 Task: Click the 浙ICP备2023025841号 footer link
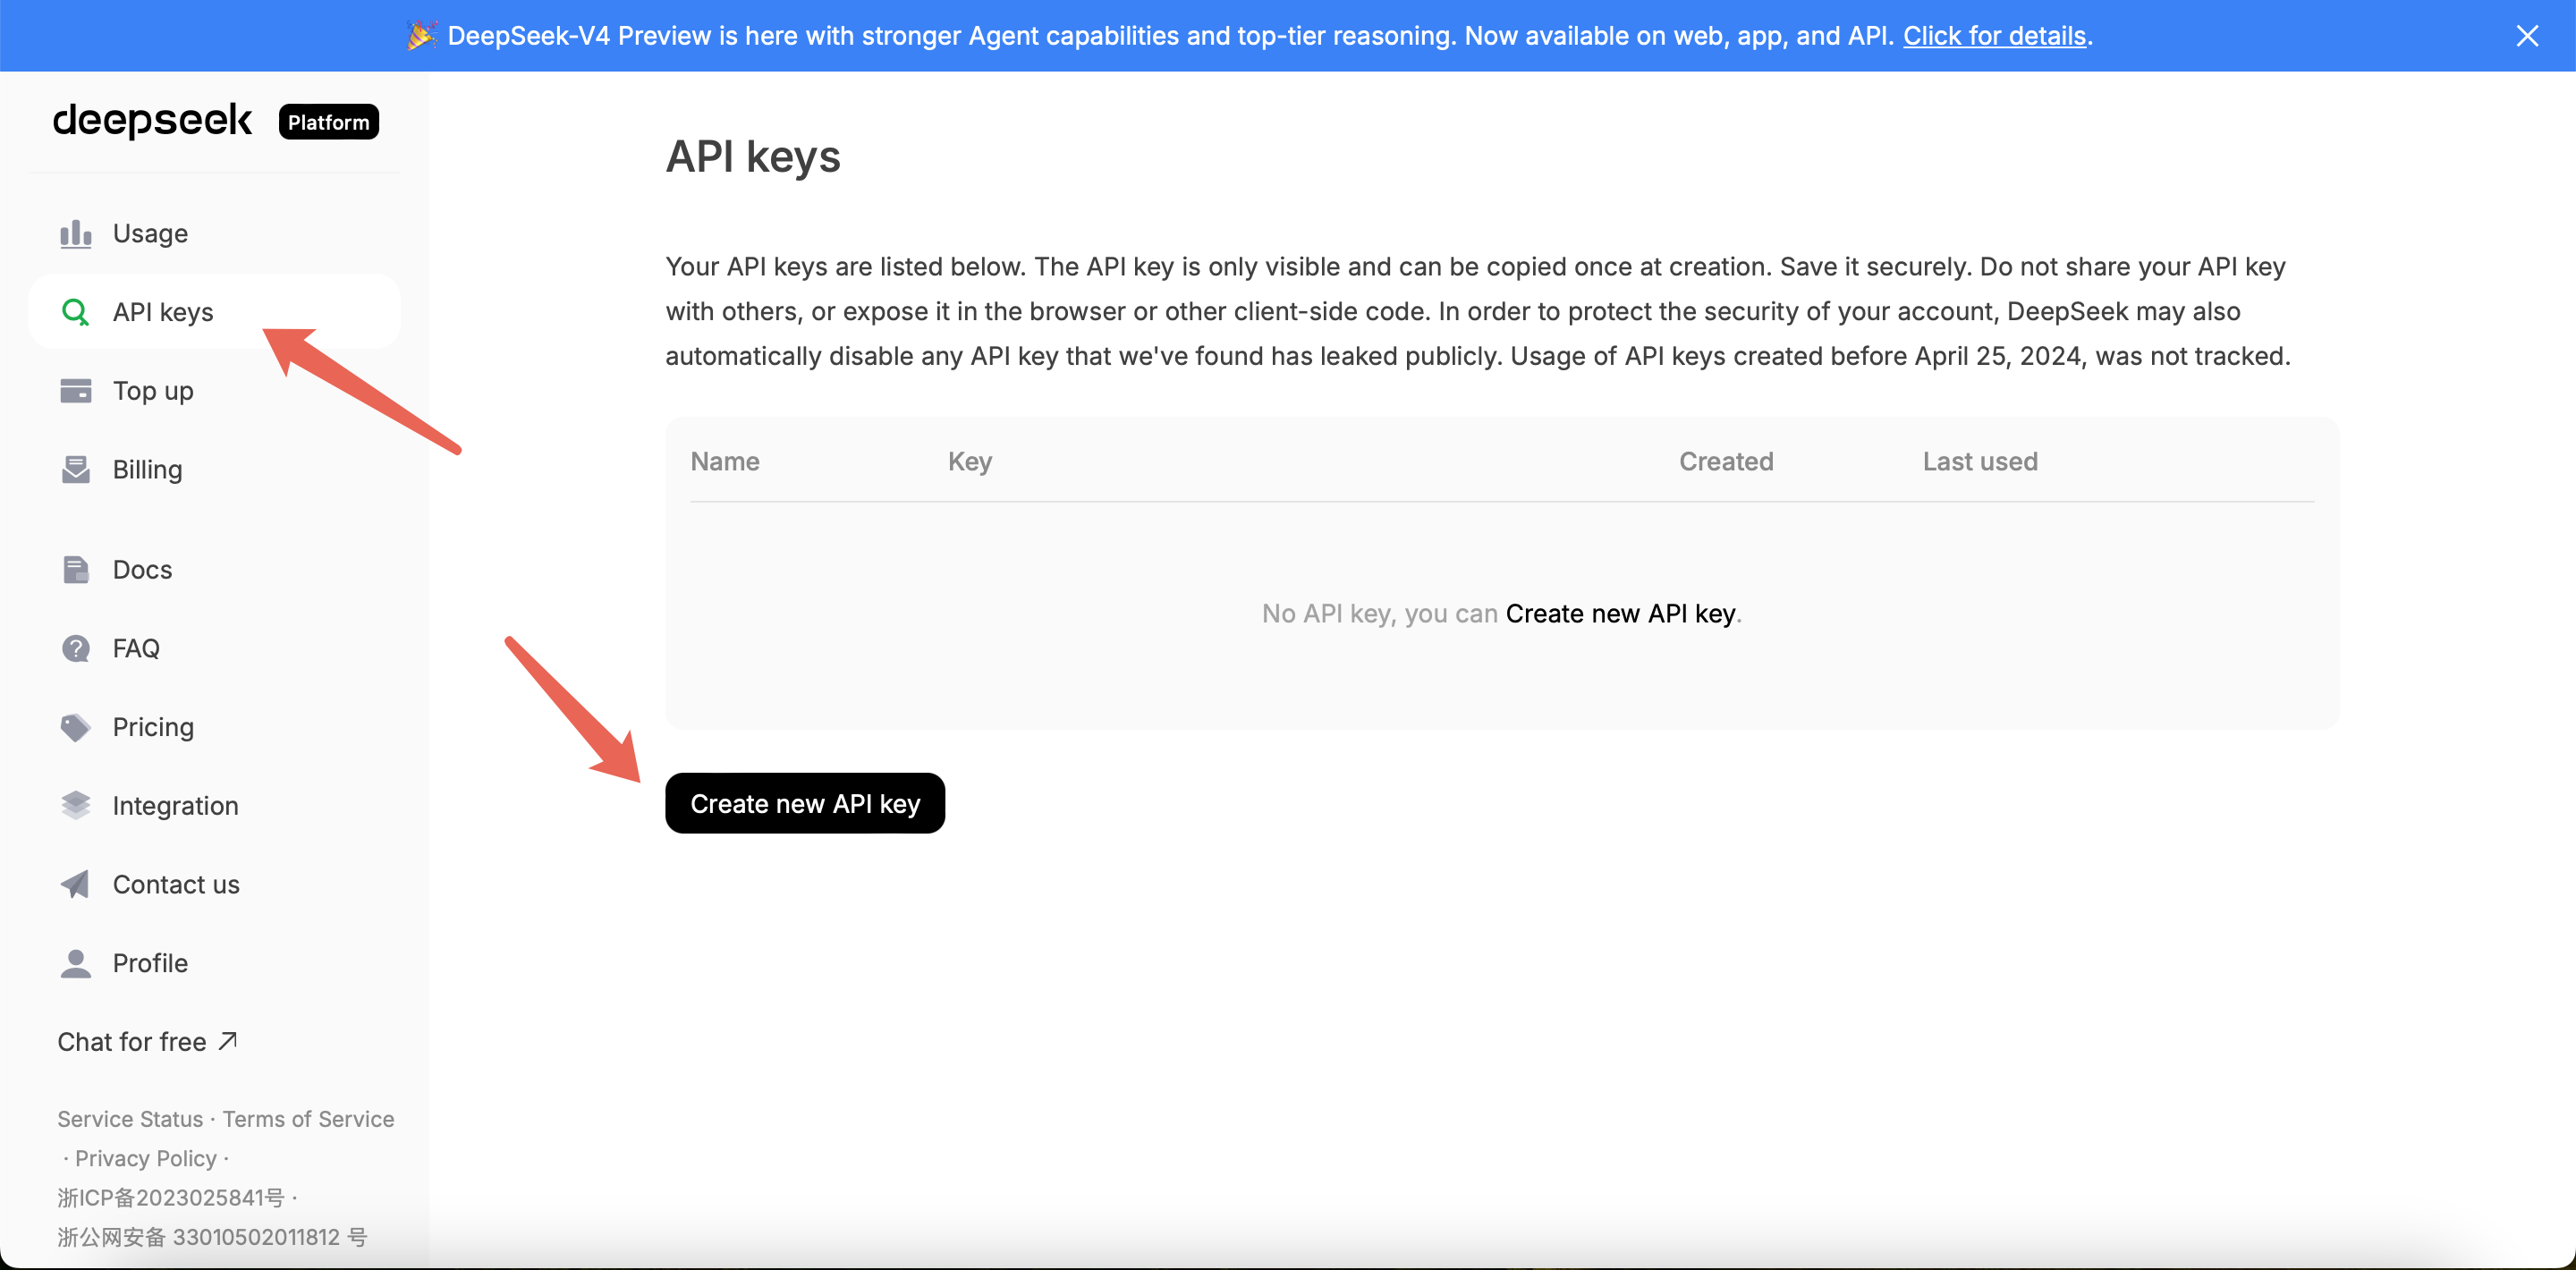[x=171, y=1198]
